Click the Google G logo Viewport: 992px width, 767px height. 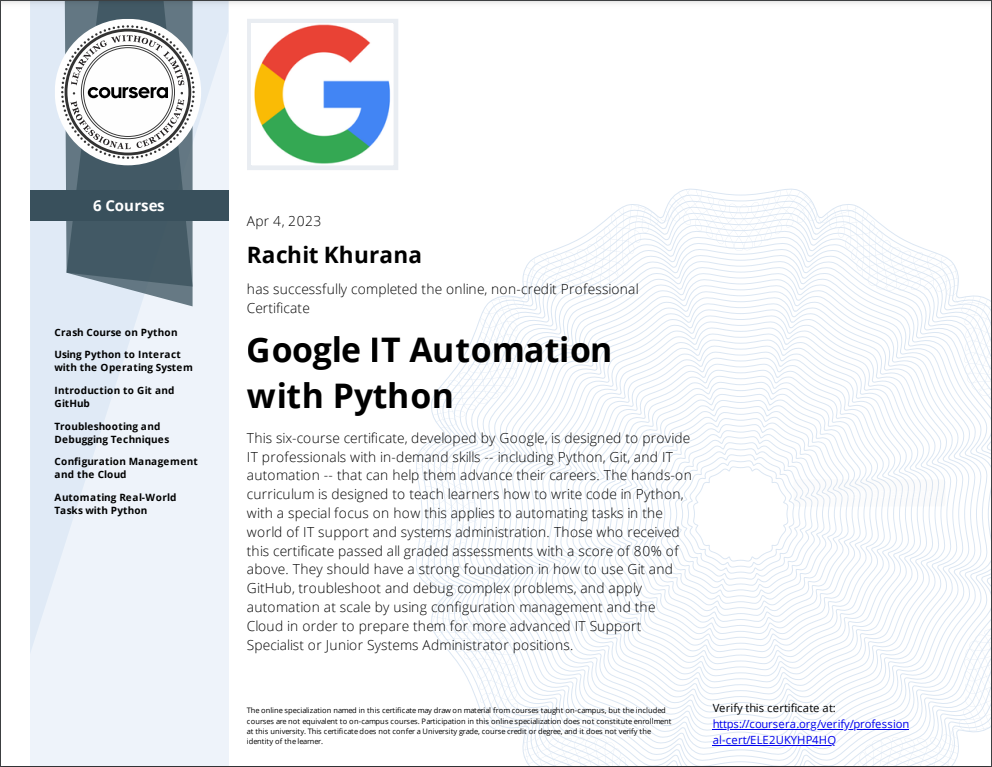click(x=322, y=94)
